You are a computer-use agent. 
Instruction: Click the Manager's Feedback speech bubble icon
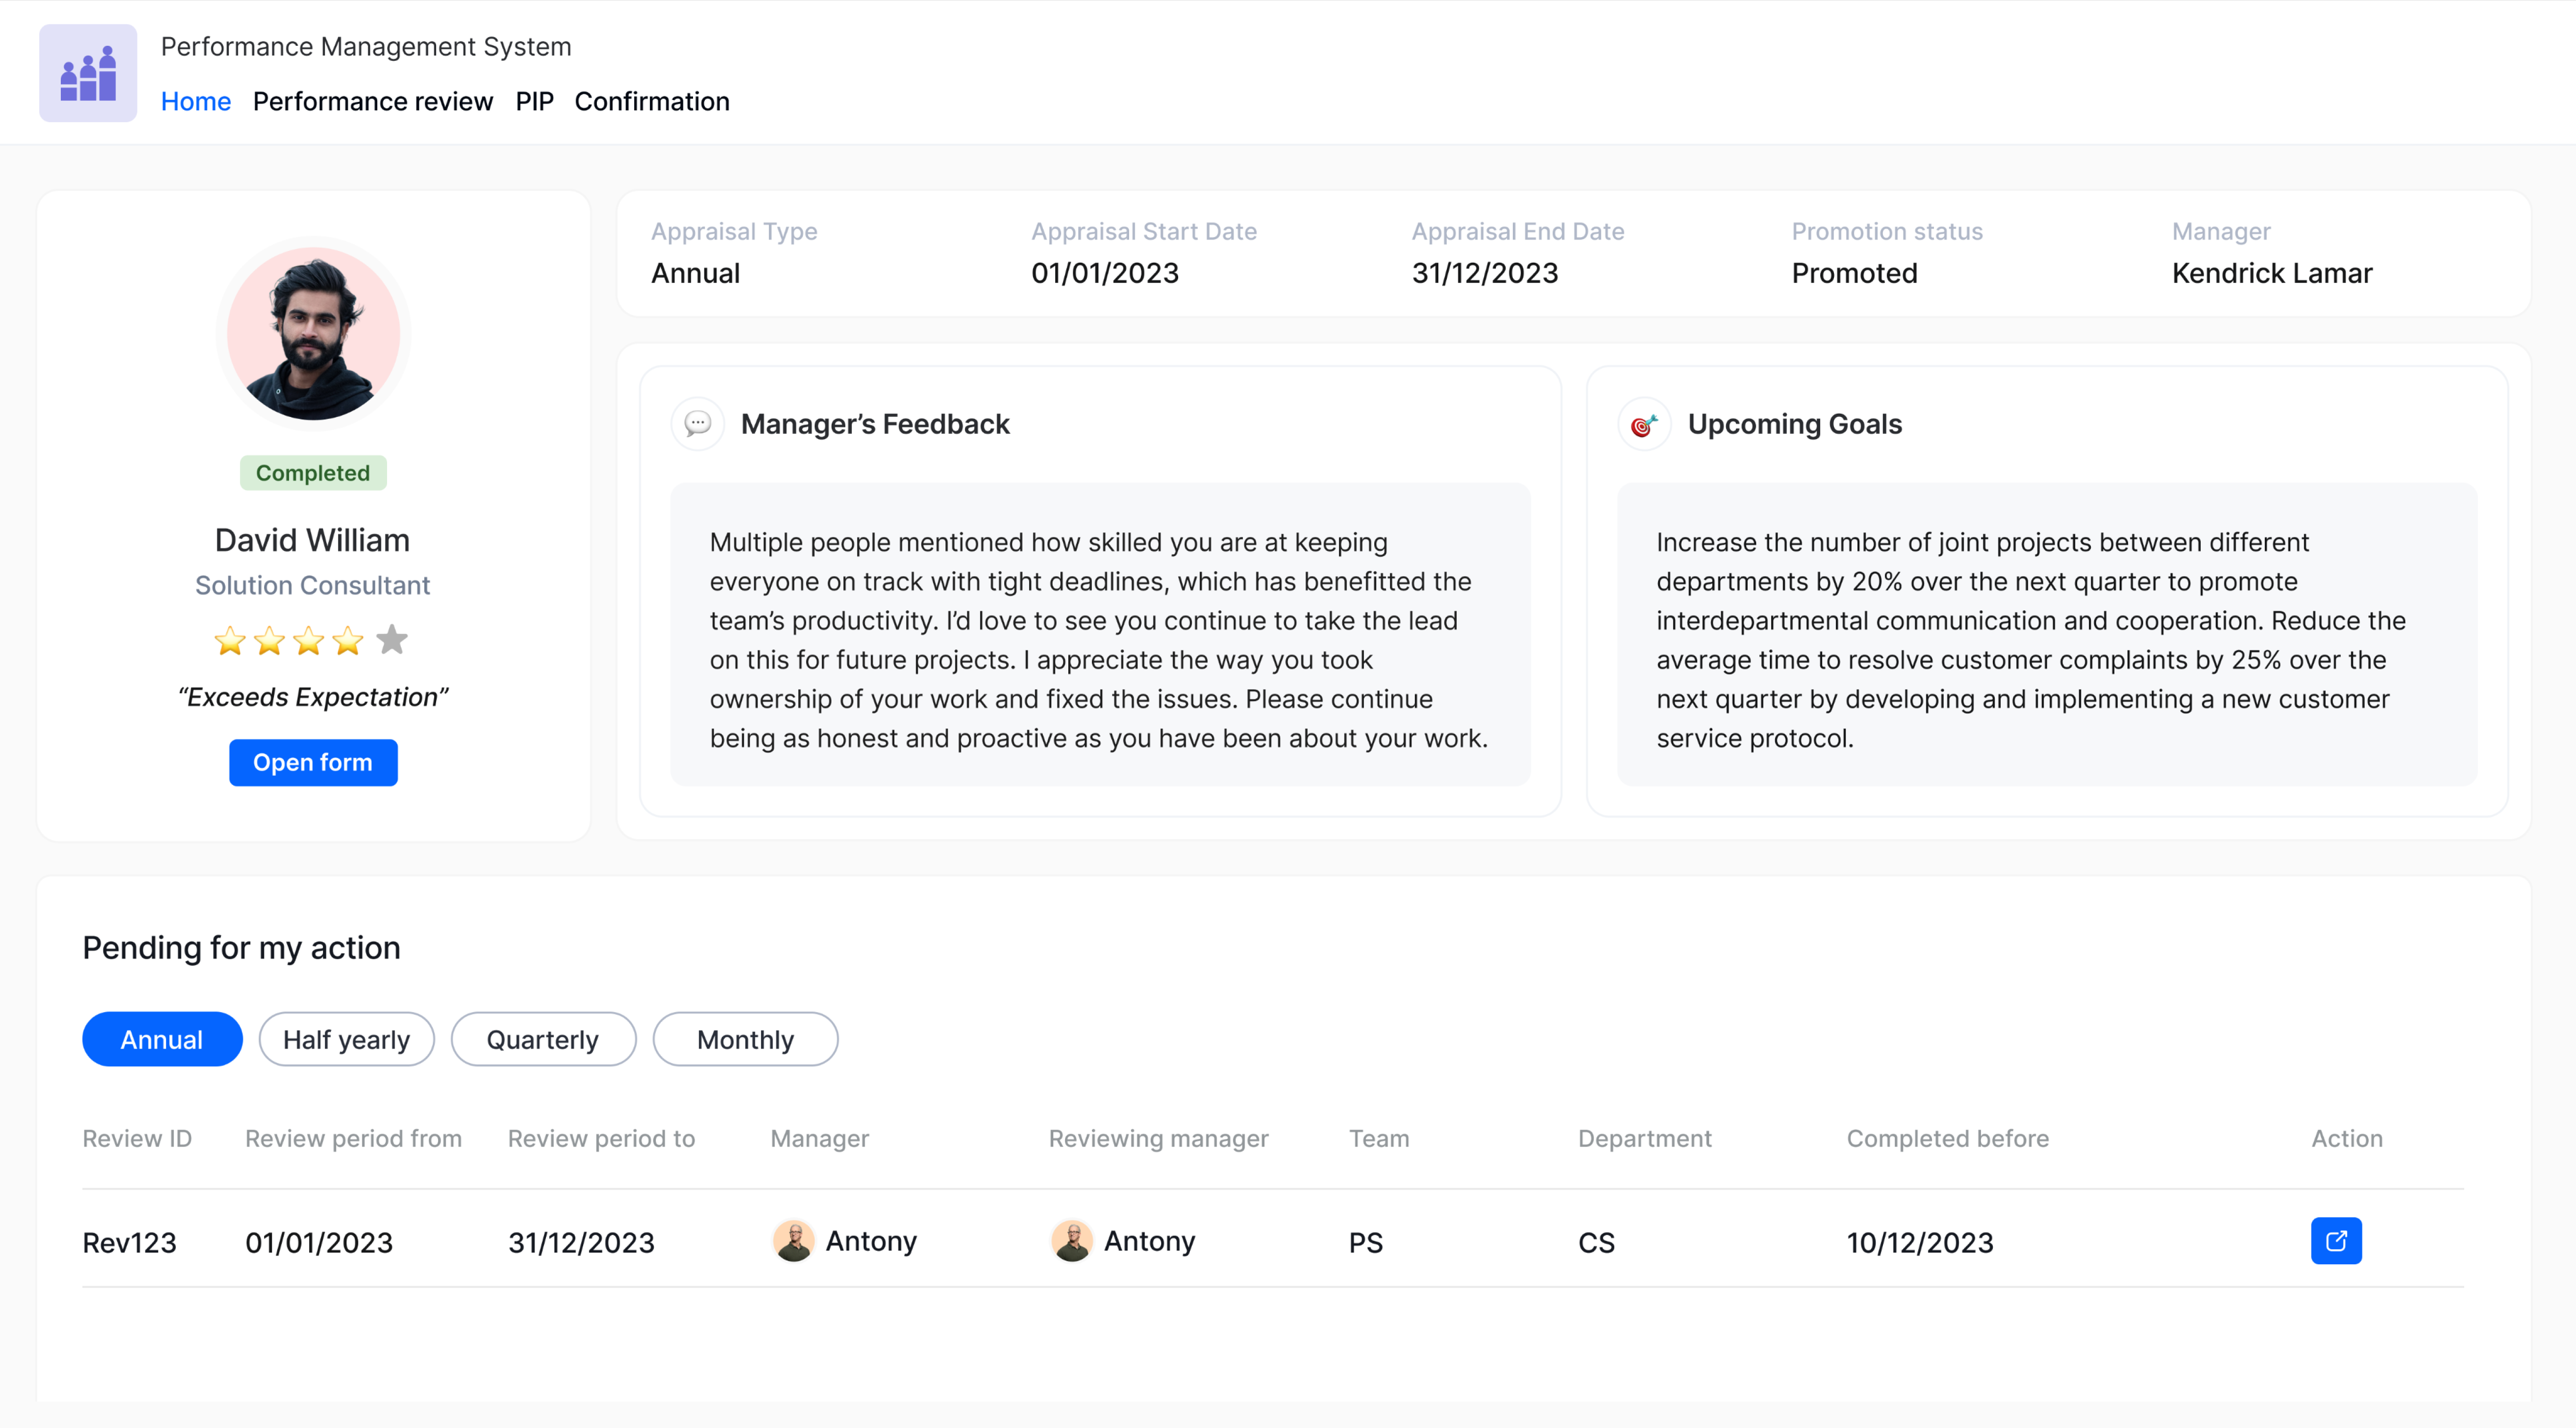pos(698,424)
